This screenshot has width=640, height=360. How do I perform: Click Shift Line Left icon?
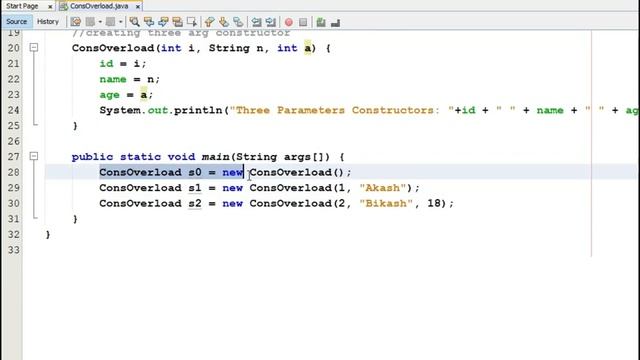[x=256, y=22]
